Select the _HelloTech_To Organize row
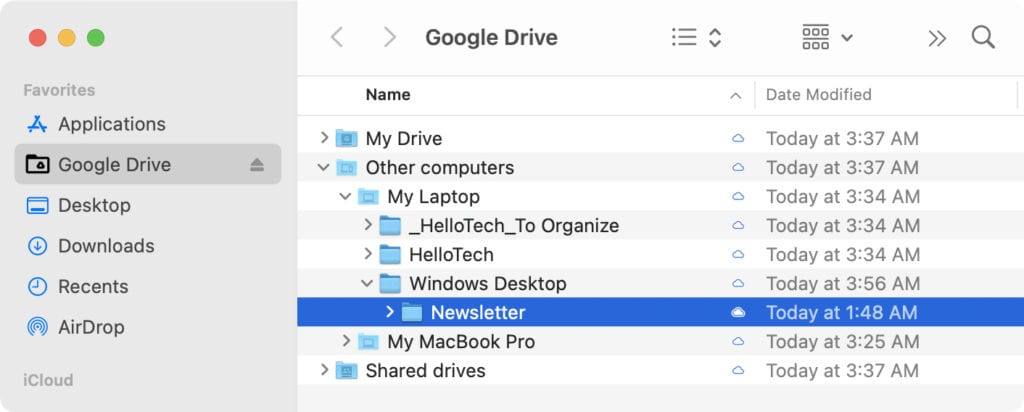 660,225
